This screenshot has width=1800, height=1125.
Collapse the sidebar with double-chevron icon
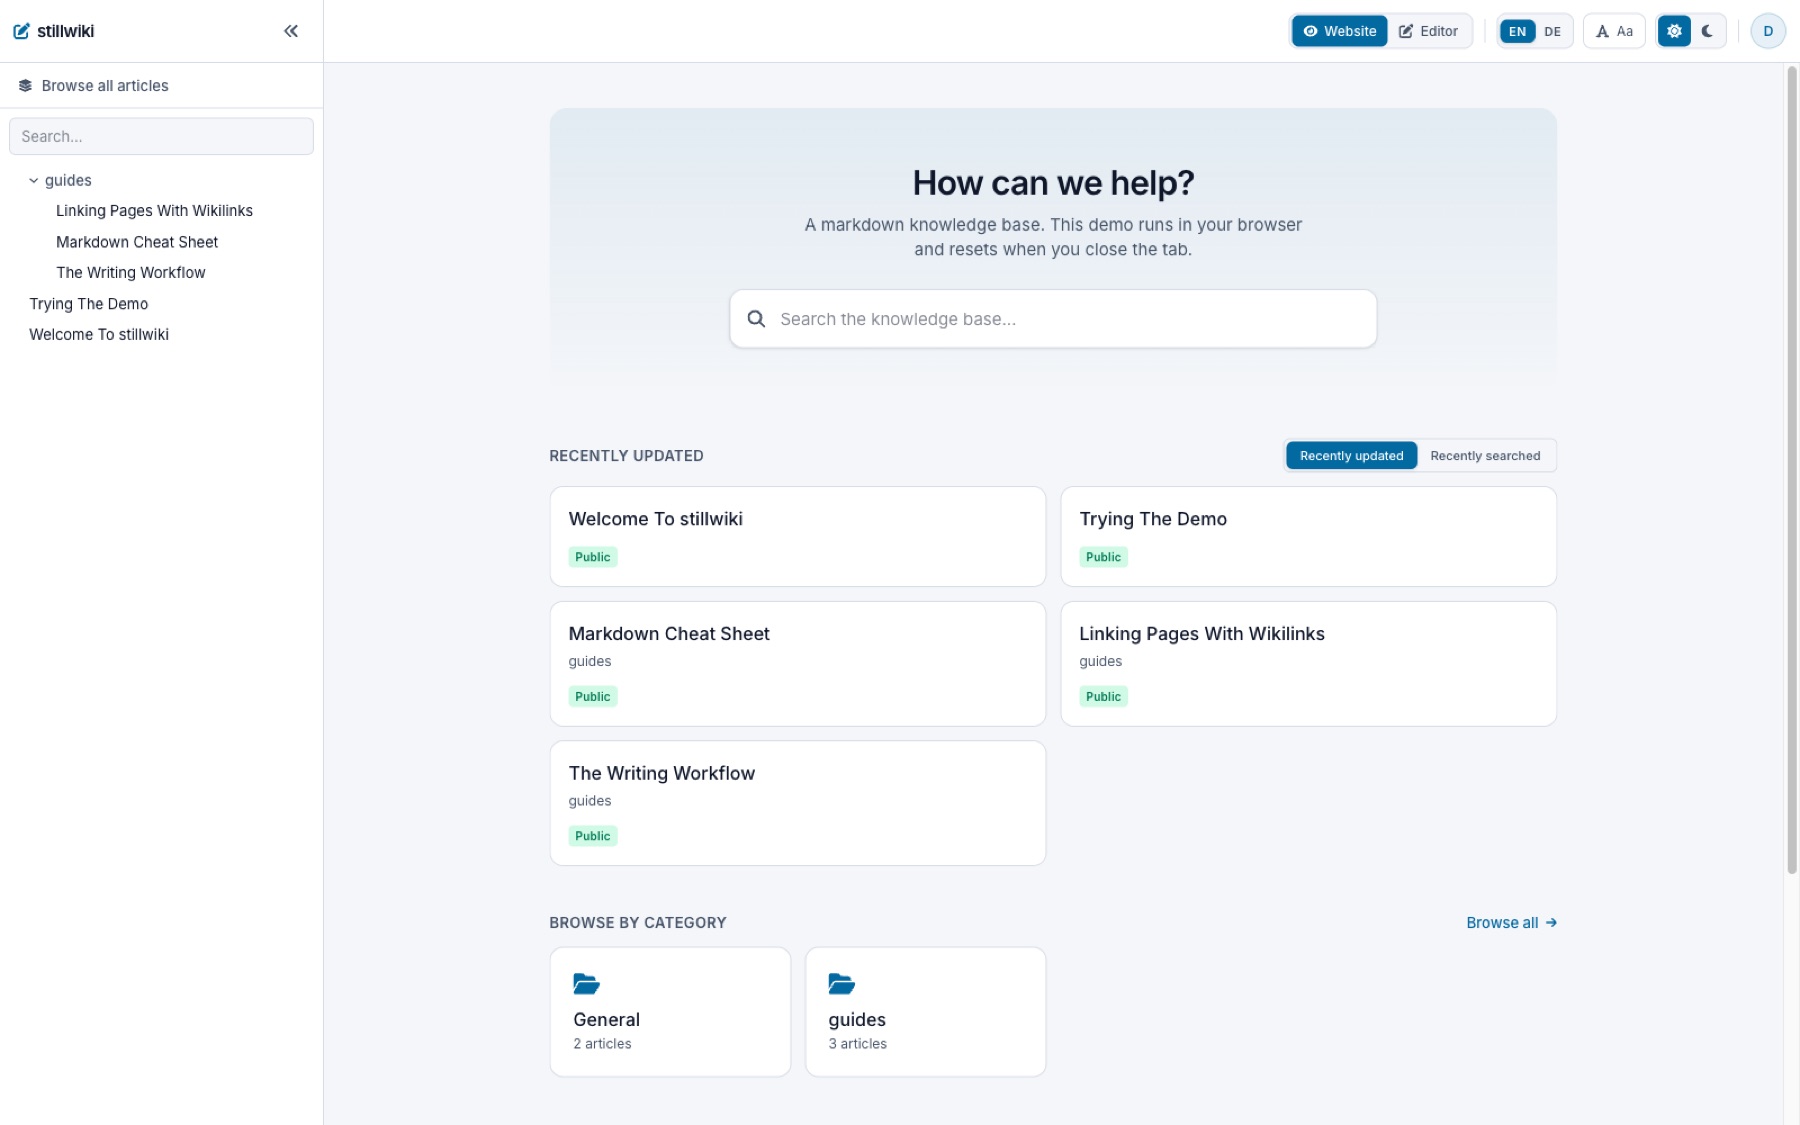point(291,31)
